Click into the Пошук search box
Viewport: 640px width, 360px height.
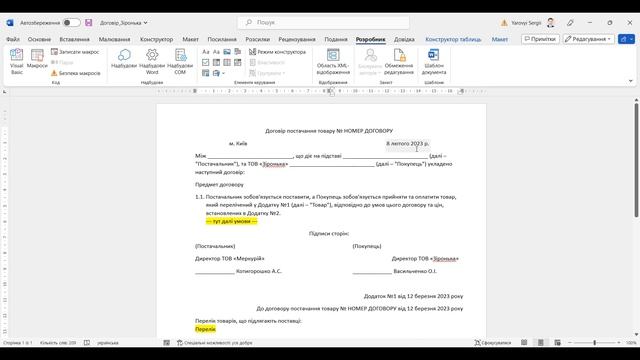click(x=323, y=22)
